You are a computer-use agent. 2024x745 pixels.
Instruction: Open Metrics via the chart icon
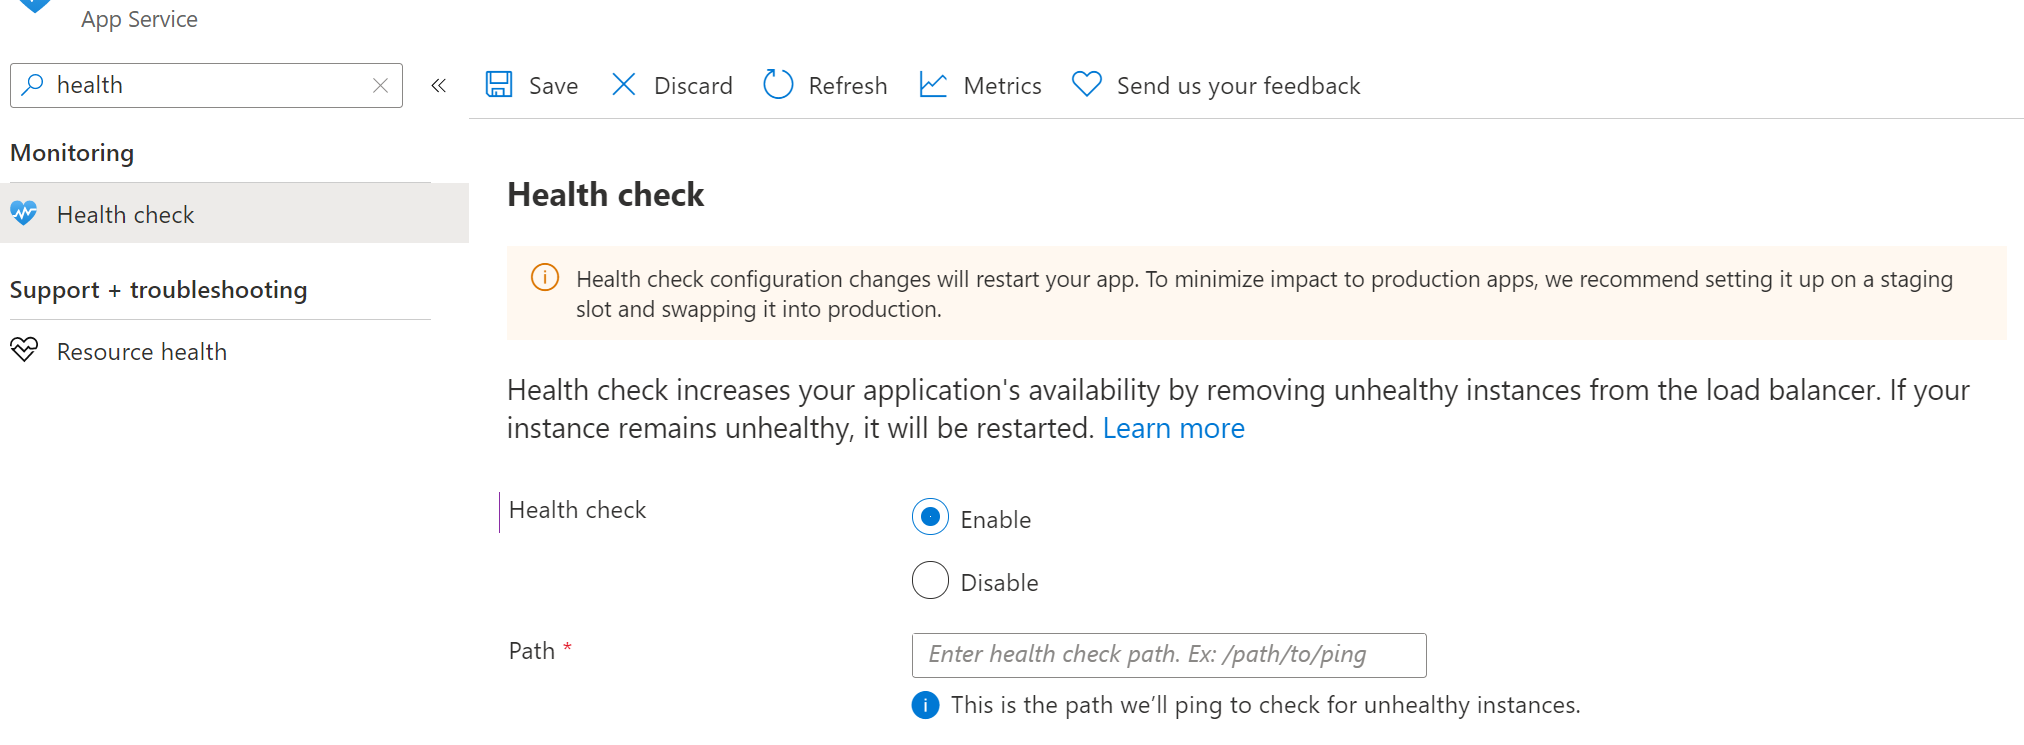[x=933, y=85]
